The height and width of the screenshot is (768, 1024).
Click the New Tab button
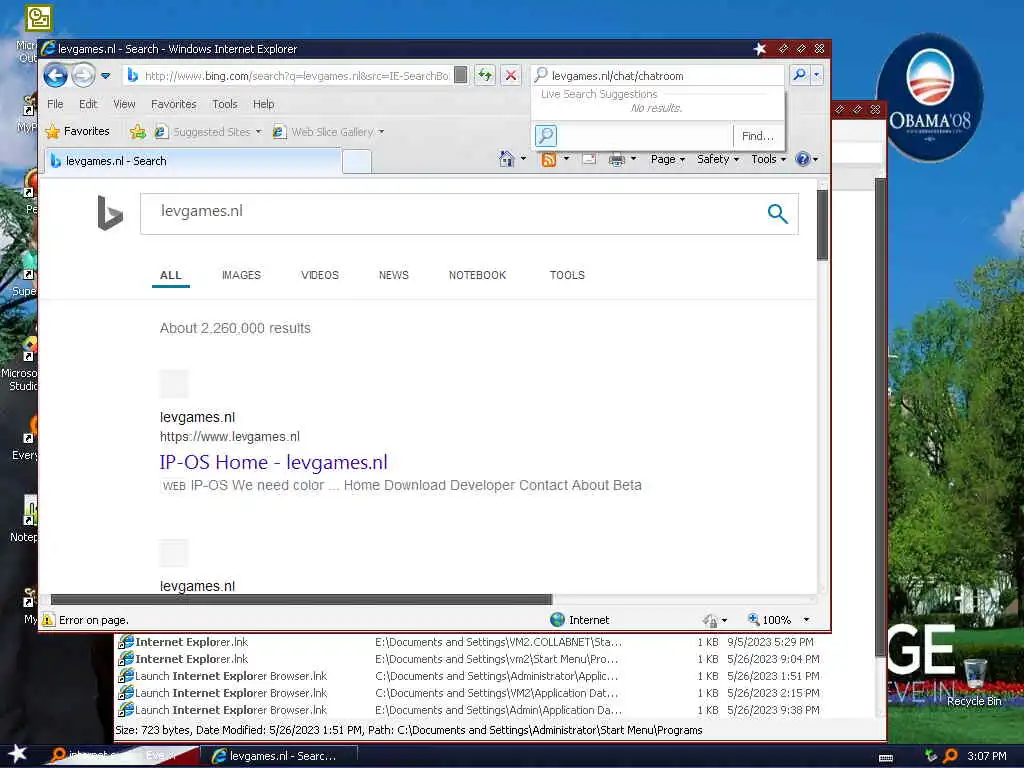coord(357,161)
